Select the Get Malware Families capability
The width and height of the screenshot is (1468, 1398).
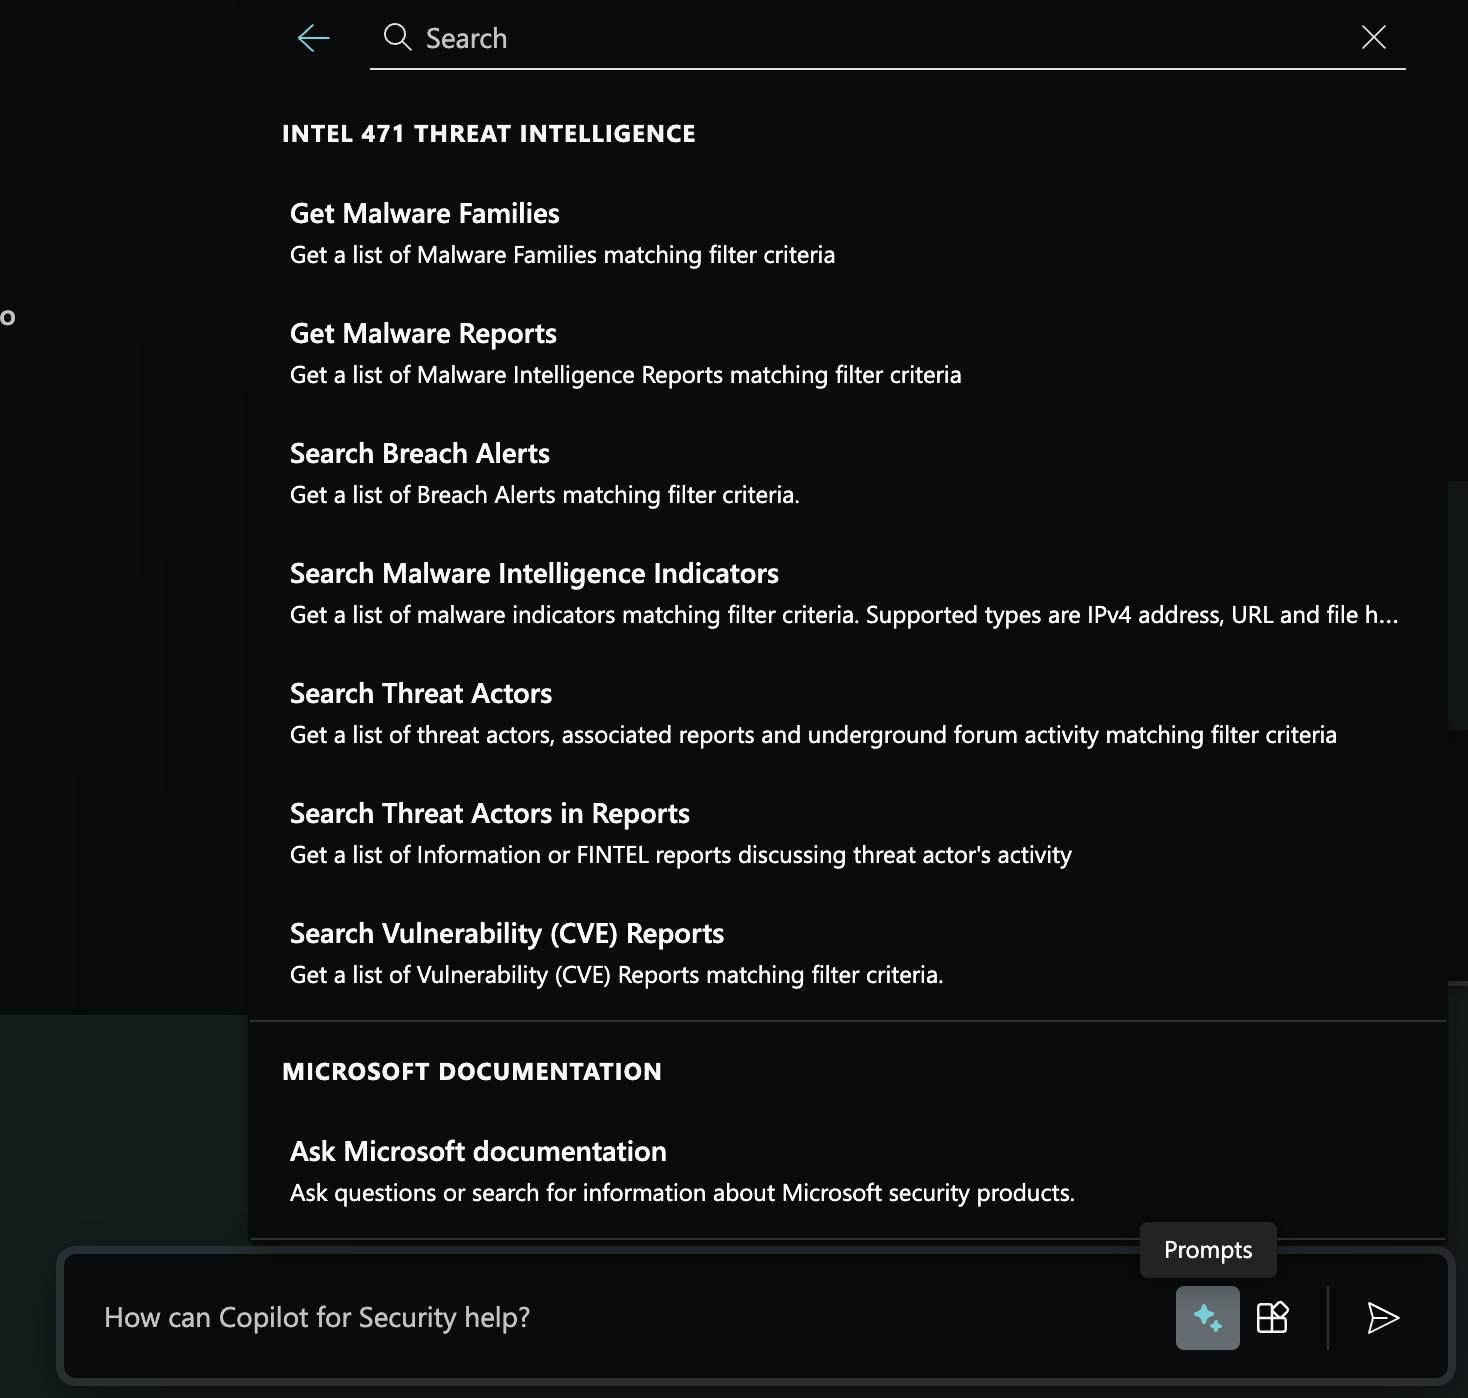424,213
